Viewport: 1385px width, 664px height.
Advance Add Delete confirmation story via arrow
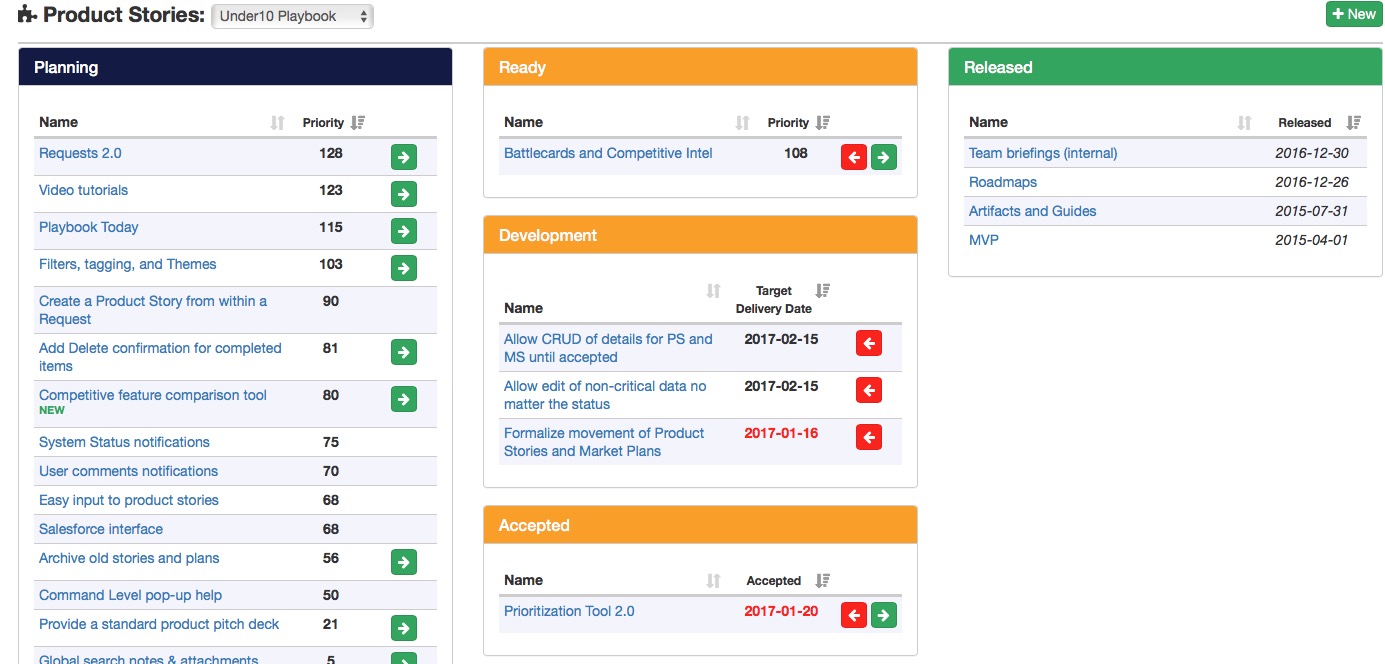pyautogui.click(x=403, y=352)
